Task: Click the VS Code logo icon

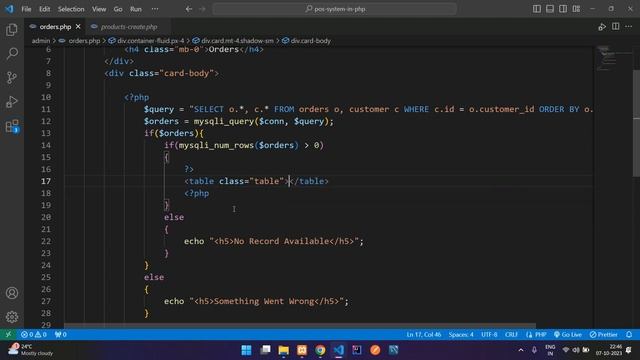Action: 9,9
